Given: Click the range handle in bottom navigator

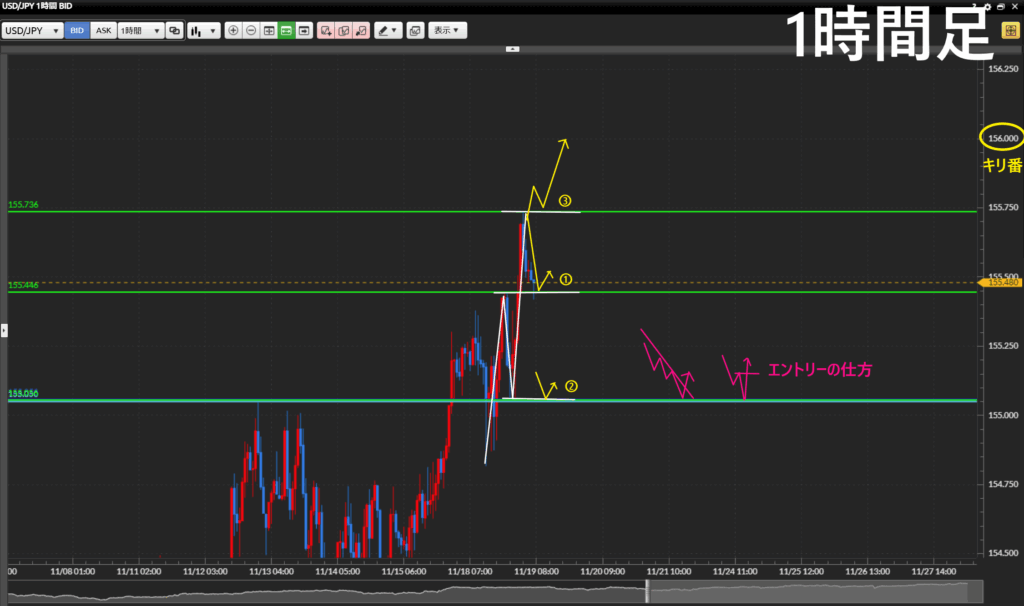Looking at the screenshot, I should [x=647, y=592].
